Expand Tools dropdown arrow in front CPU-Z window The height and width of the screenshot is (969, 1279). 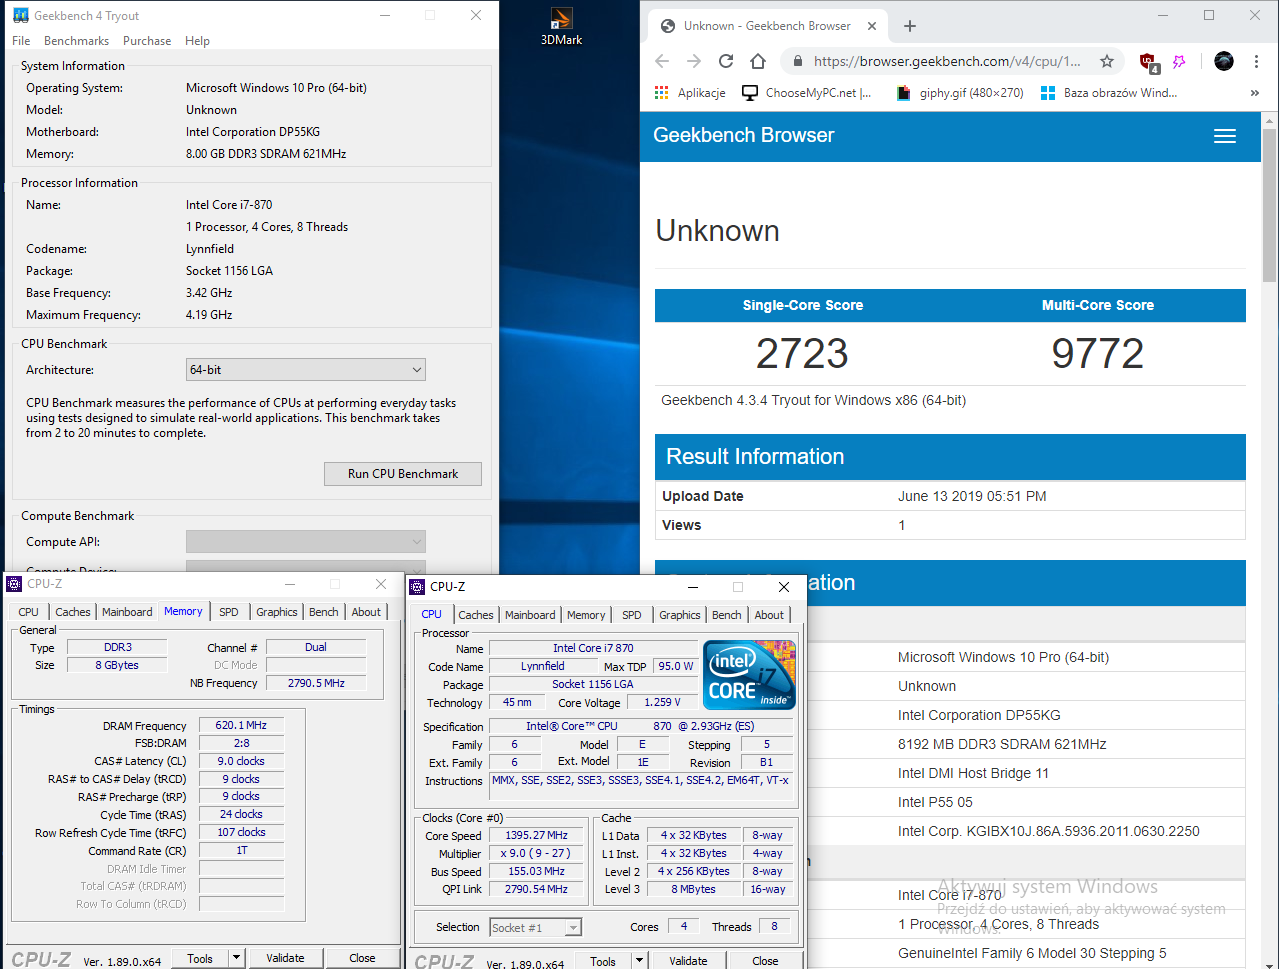tap(640, 961)
